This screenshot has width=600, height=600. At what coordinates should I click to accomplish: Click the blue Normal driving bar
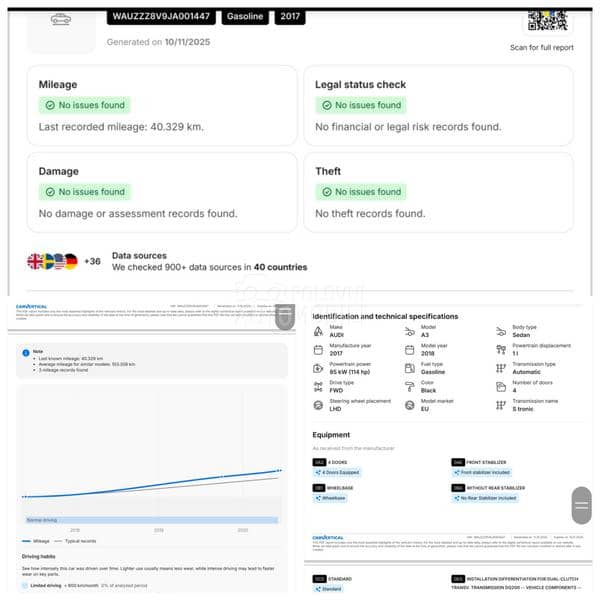coord(152,520)
